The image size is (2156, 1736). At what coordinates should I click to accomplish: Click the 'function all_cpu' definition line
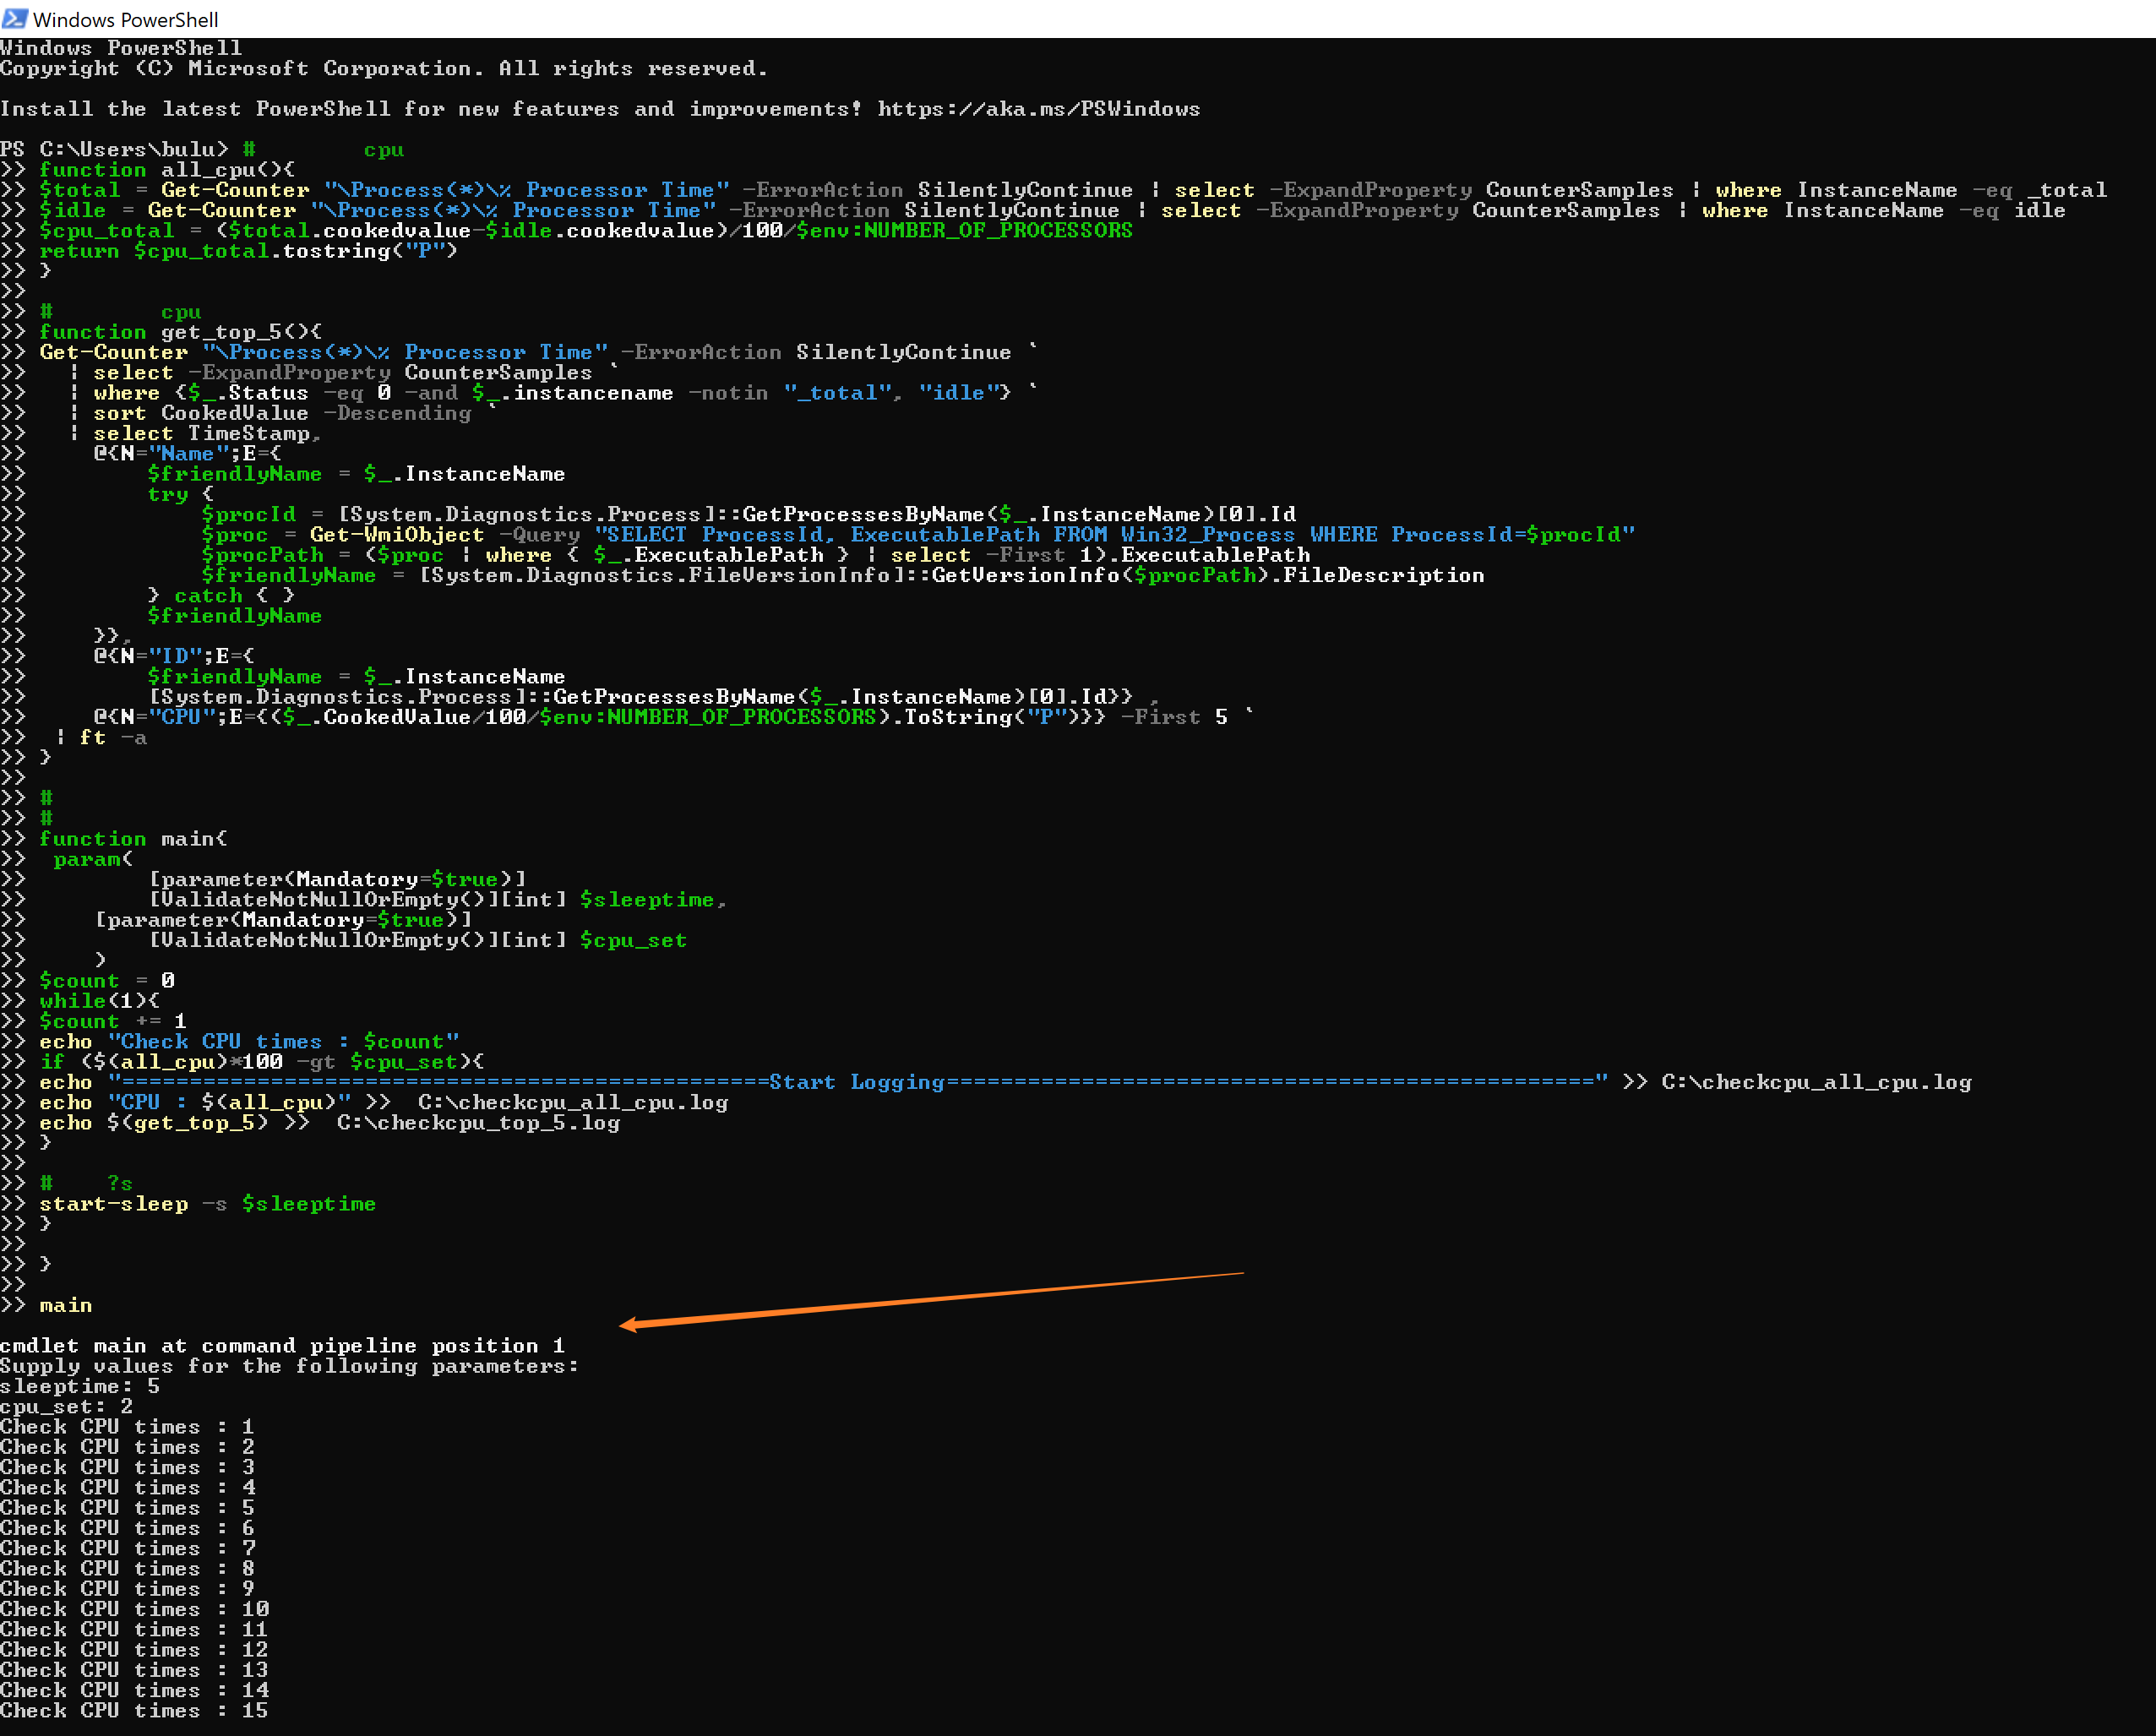pyautogui.click(x=166, y=170)
